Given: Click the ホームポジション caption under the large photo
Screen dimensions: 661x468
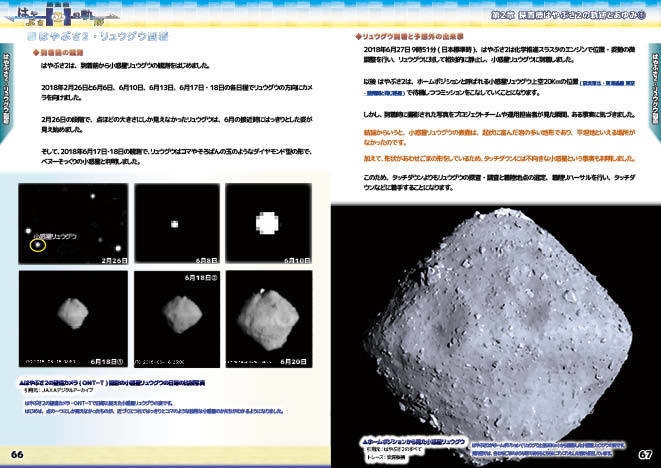Looking at the screenshot, I should click(414, 442).
